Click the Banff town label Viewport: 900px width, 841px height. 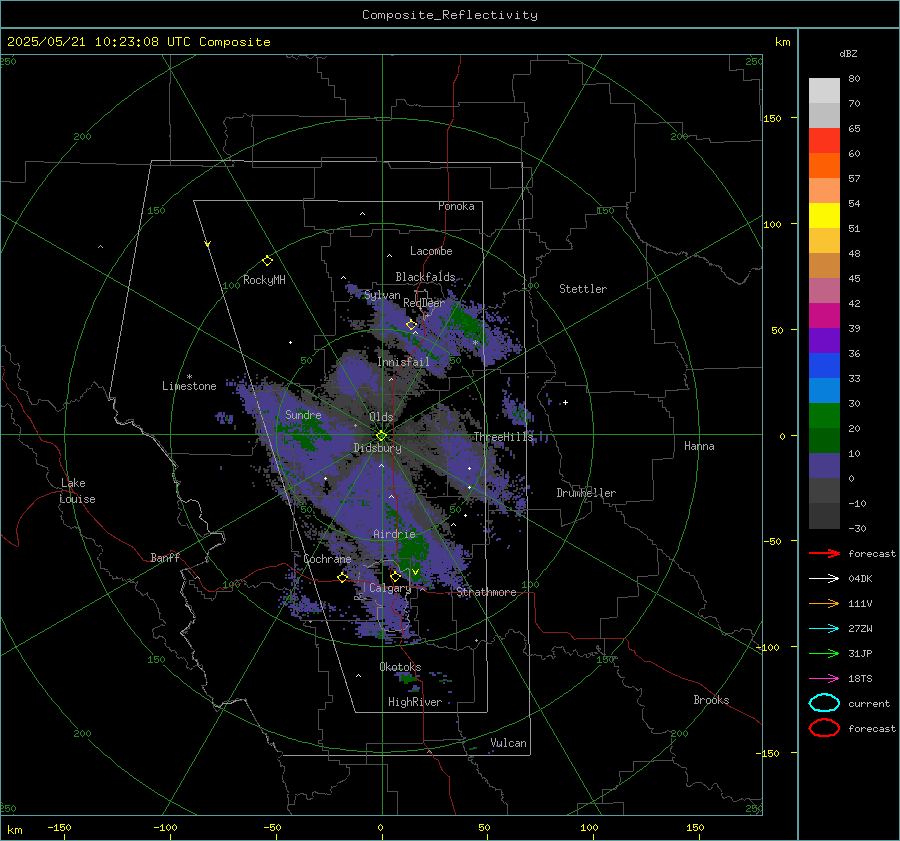(165, 557)
